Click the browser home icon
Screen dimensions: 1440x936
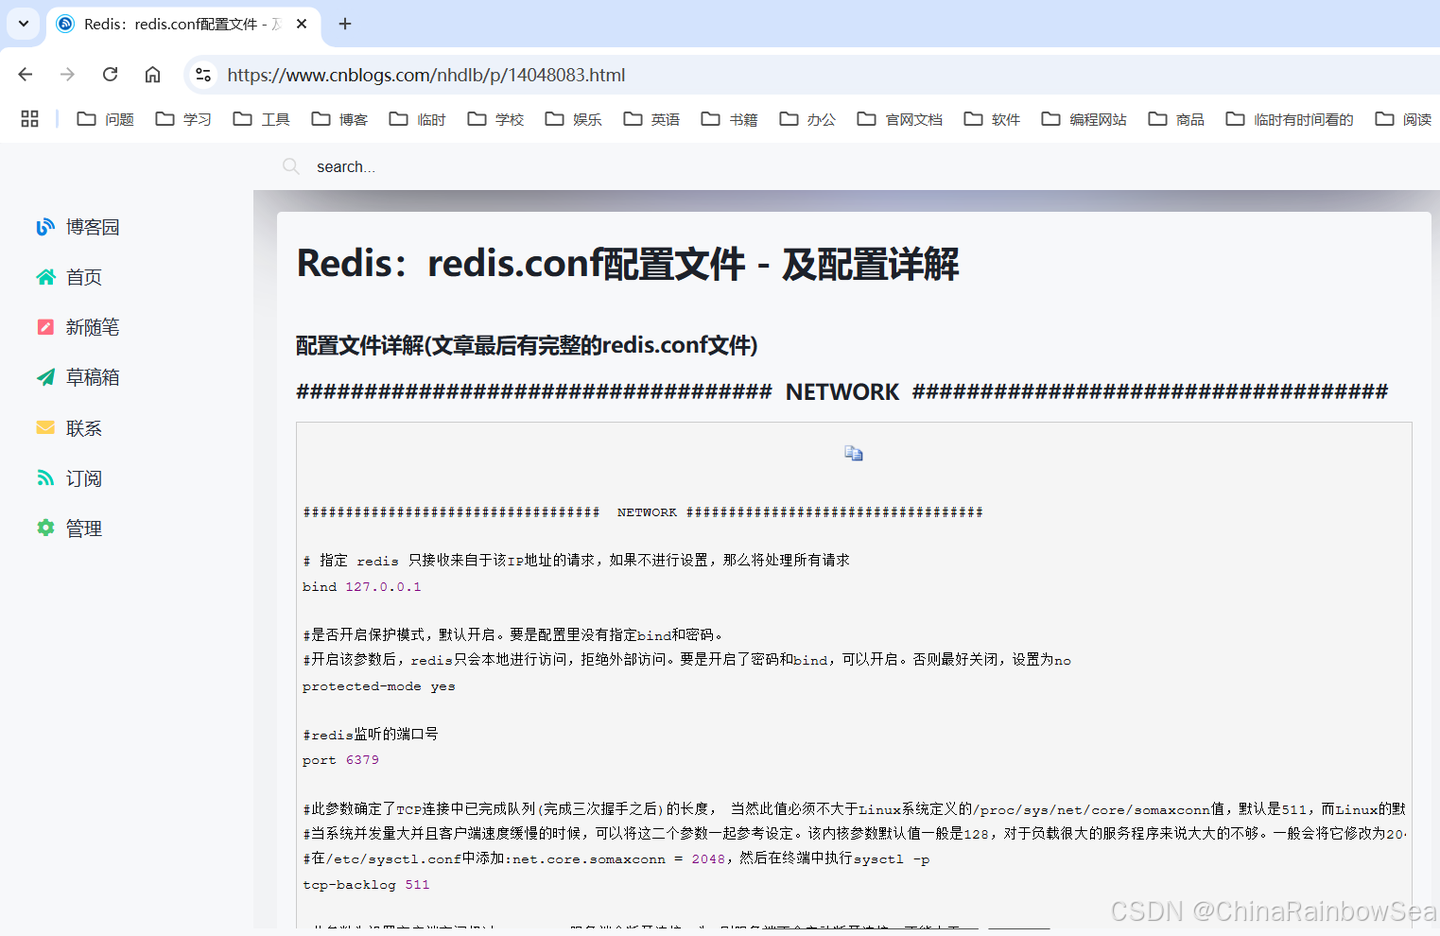click(x=152, y=74)
